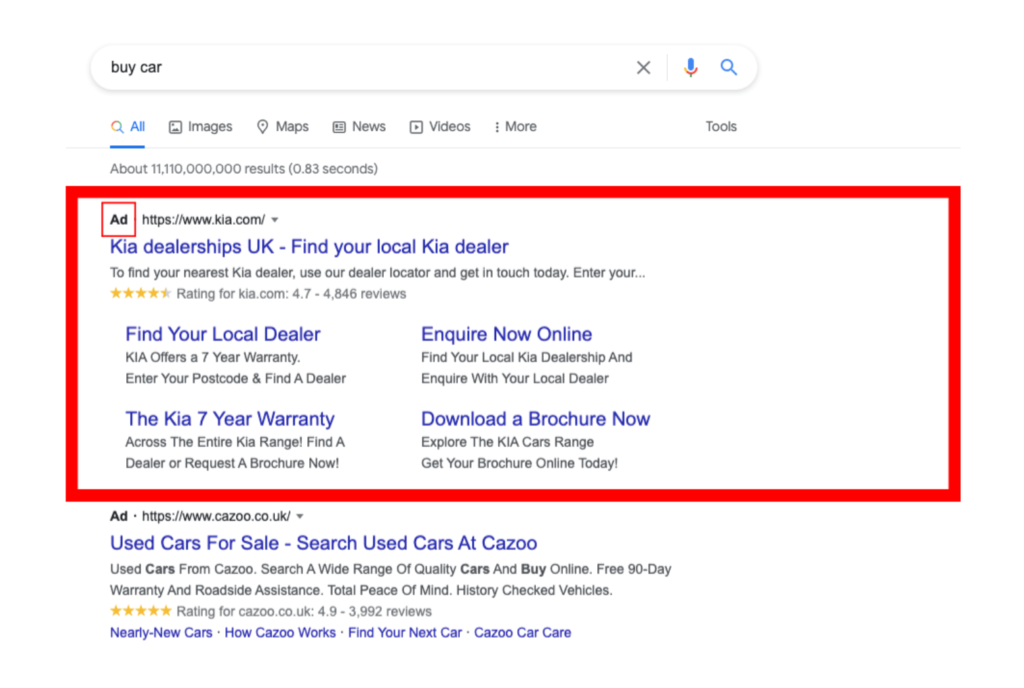Viewport: 1024px width, 688px height.
Task: Switch to the Images tab
Action: tap(200, 127)
